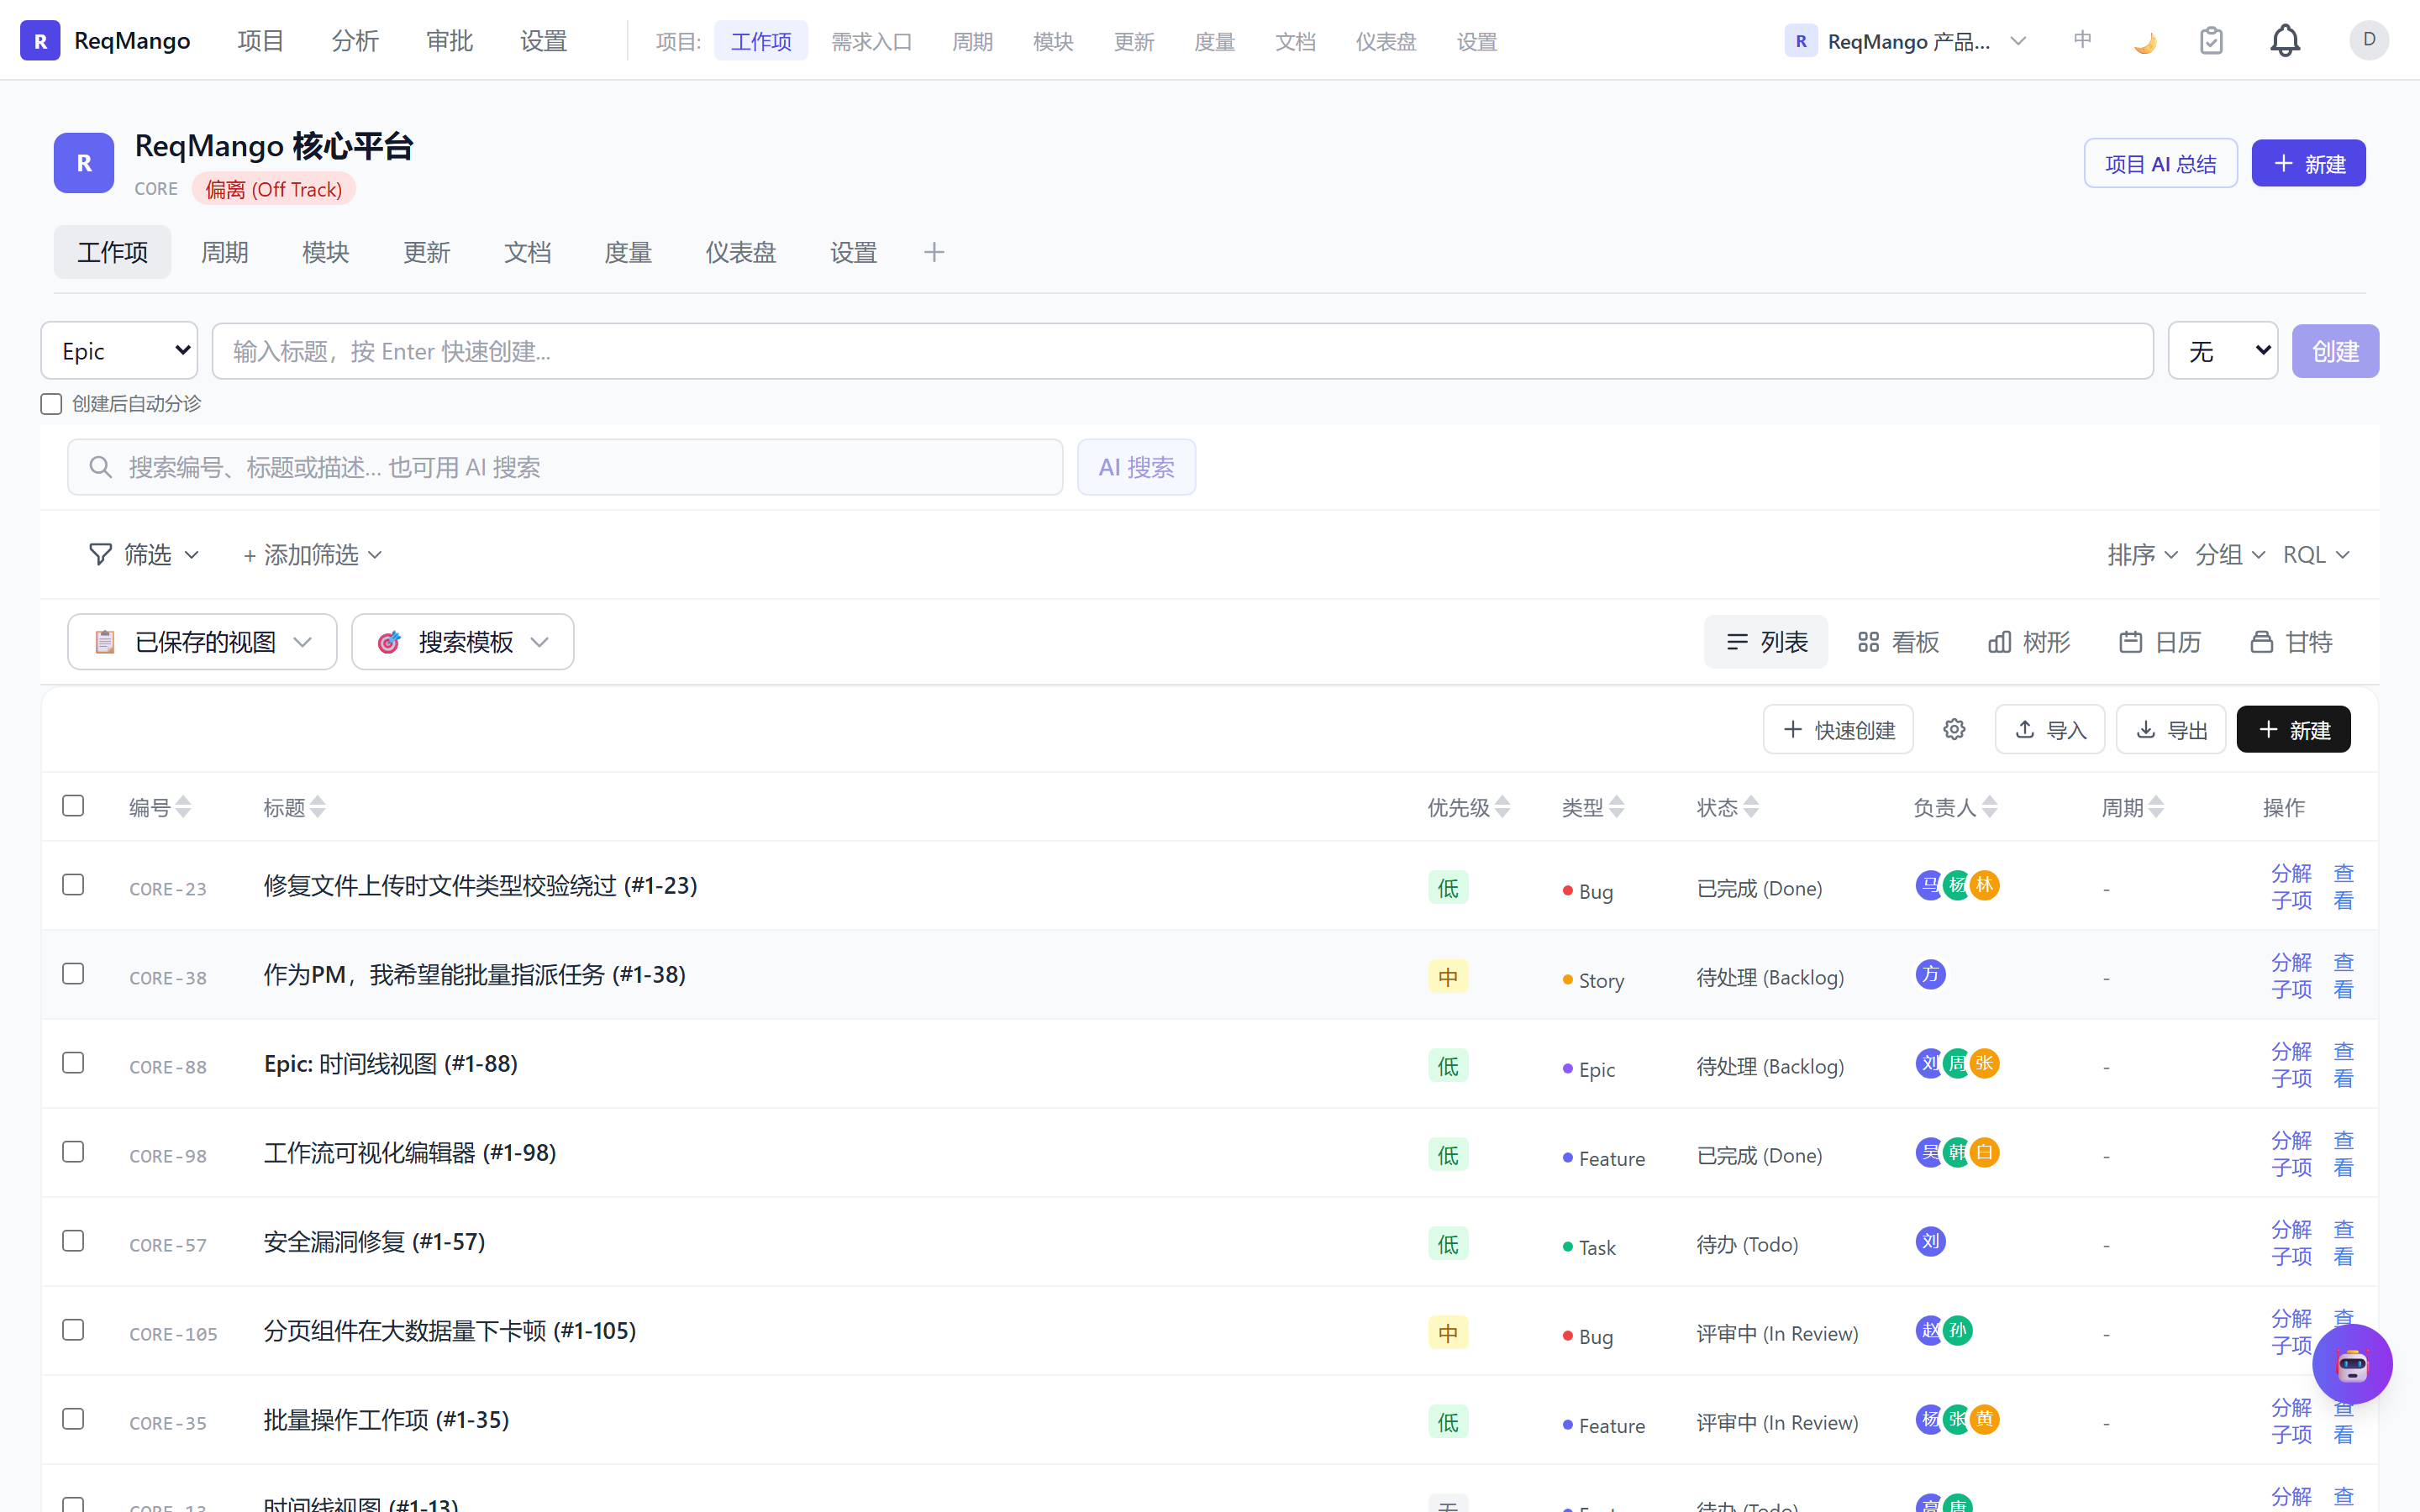2420x1512 pixels.
Task: Open 需求入口 in project nav
Action: [x=872, y=42]
